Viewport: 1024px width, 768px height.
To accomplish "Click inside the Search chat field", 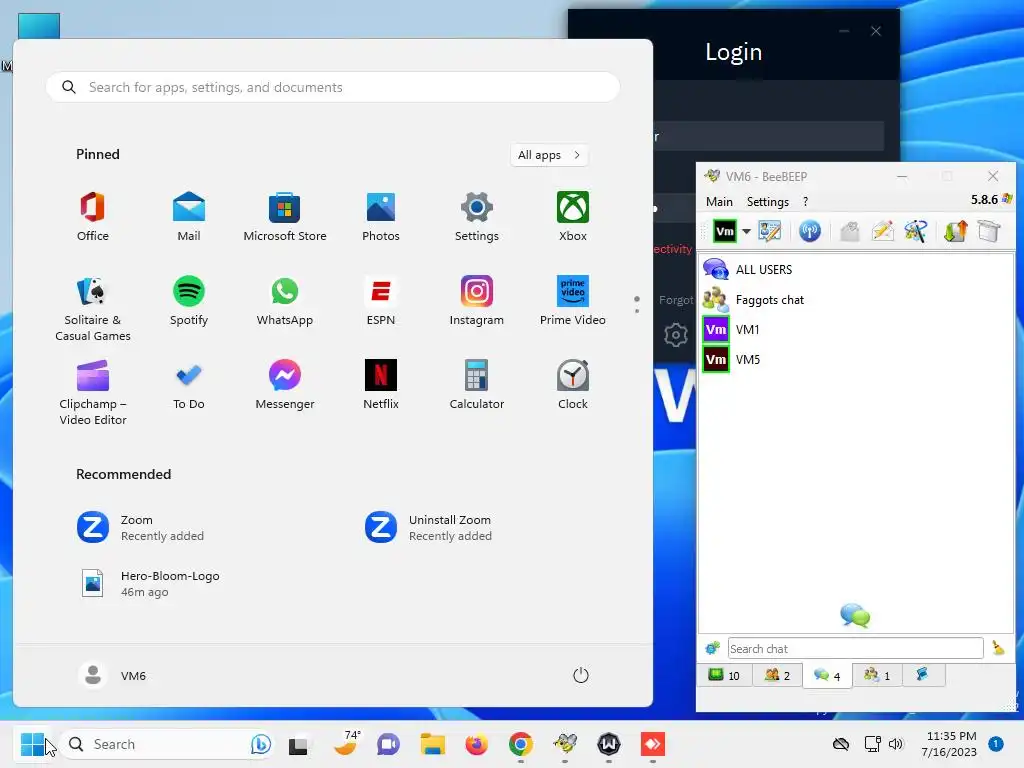I will pyautogui.click(x=855, y=648).
